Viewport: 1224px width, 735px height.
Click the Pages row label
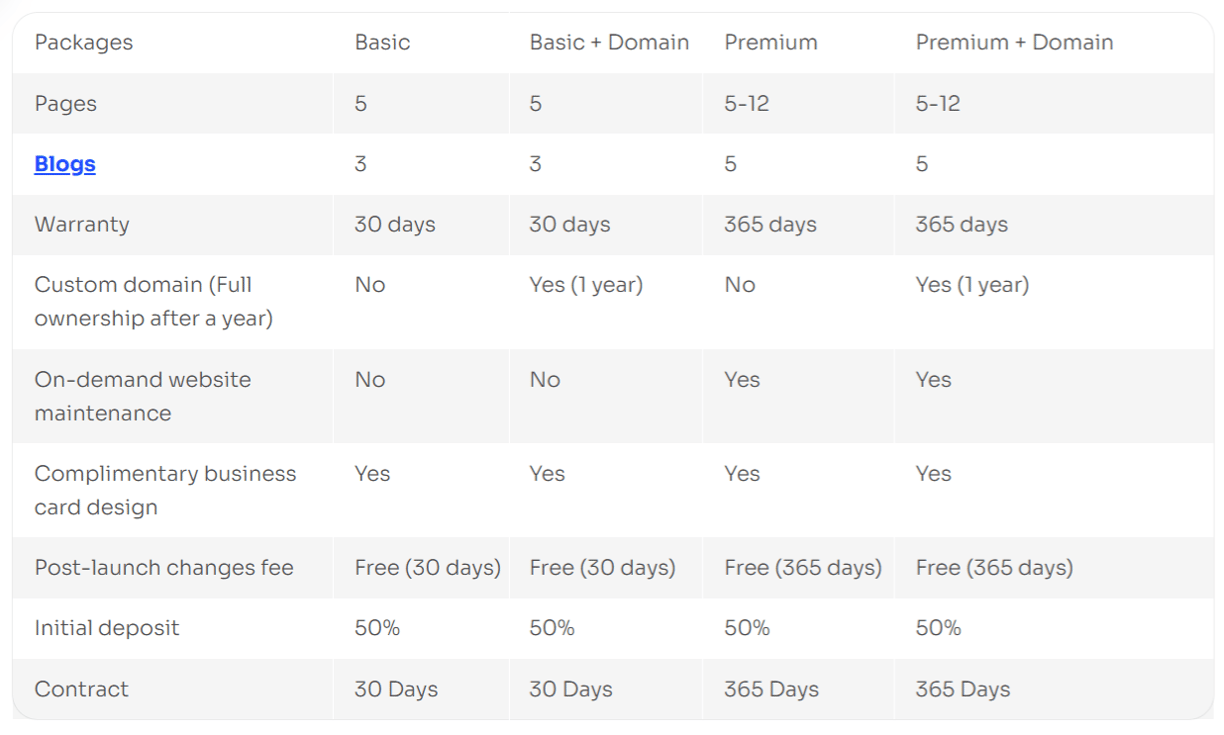66,104
